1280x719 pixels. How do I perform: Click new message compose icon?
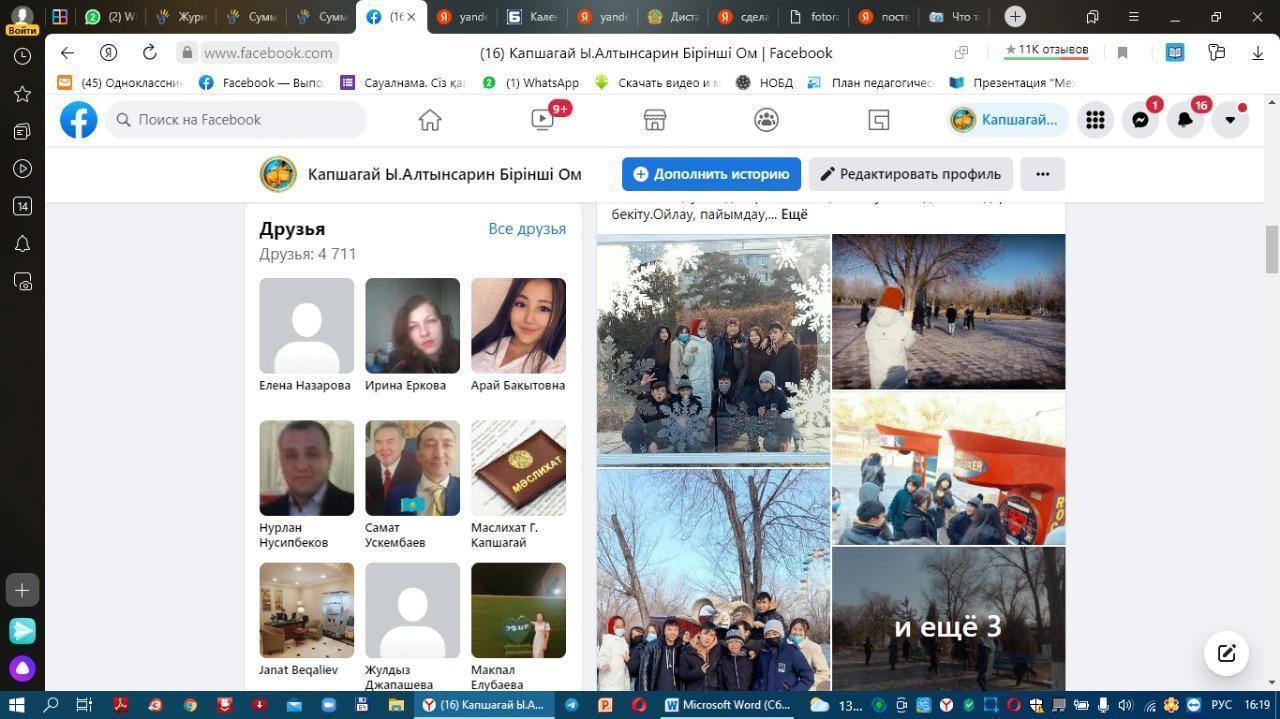pos(1226,654)
